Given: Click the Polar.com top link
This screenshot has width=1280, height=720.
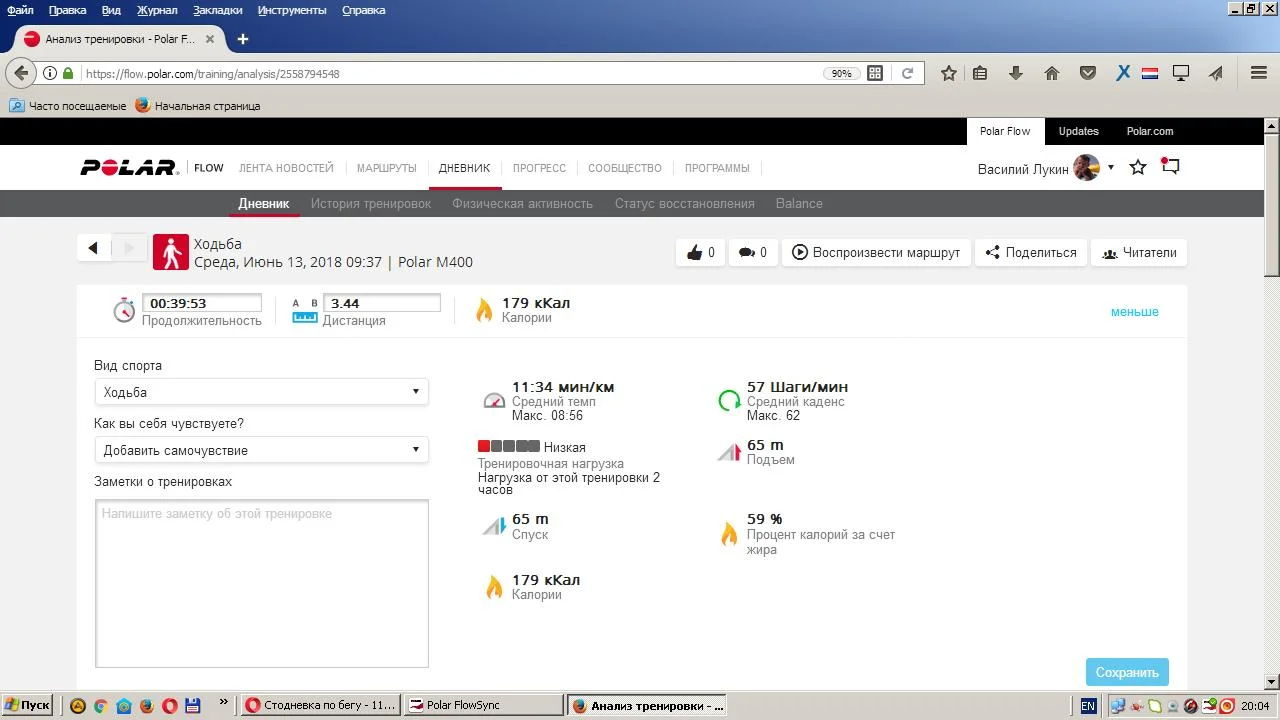Looking at the screenshot, I should 1150,131.
